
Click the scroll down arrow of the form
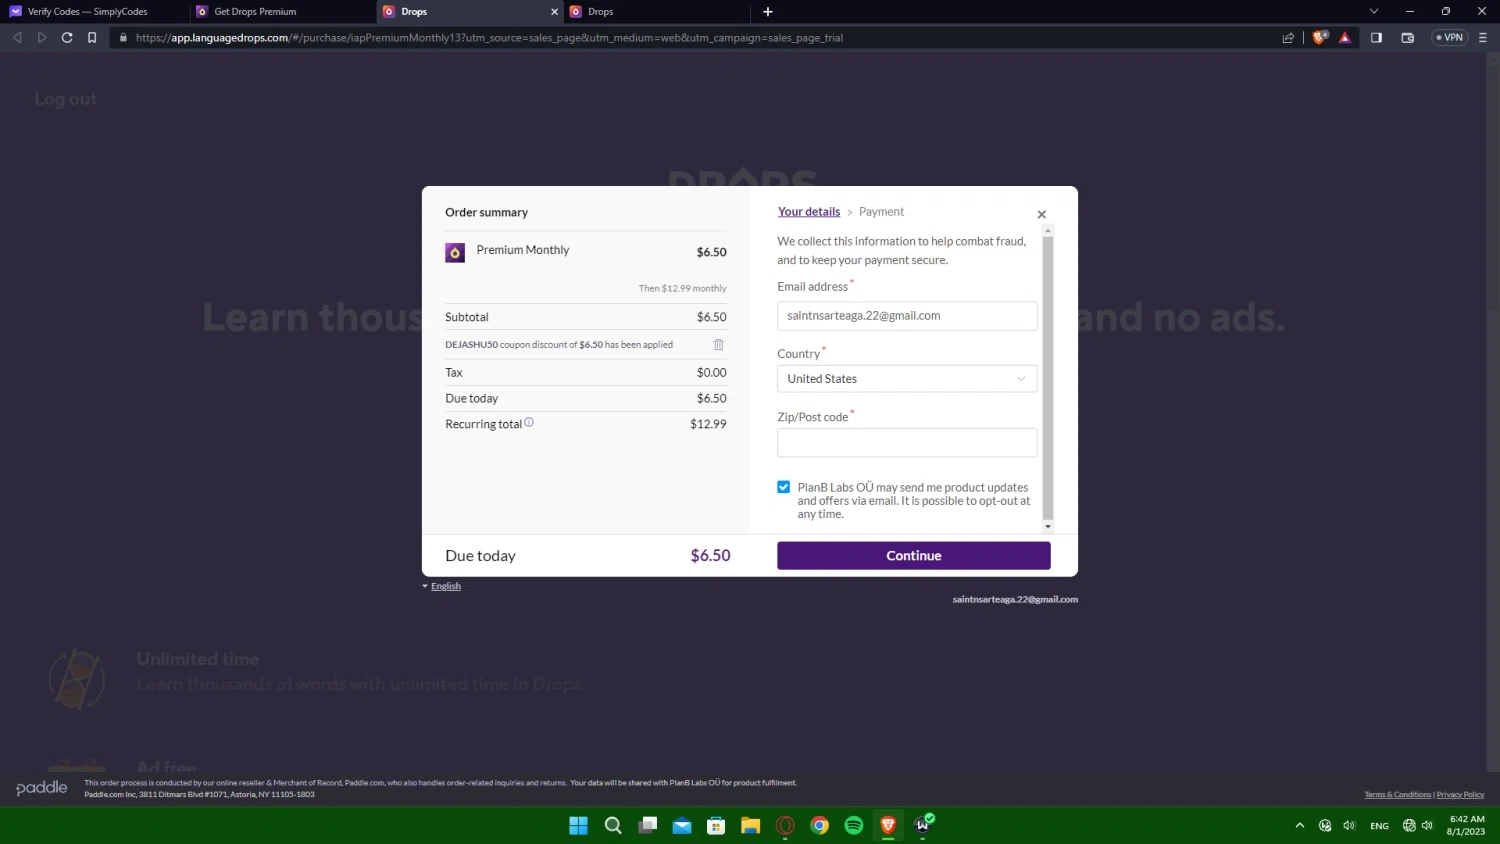click(1048, 527)
